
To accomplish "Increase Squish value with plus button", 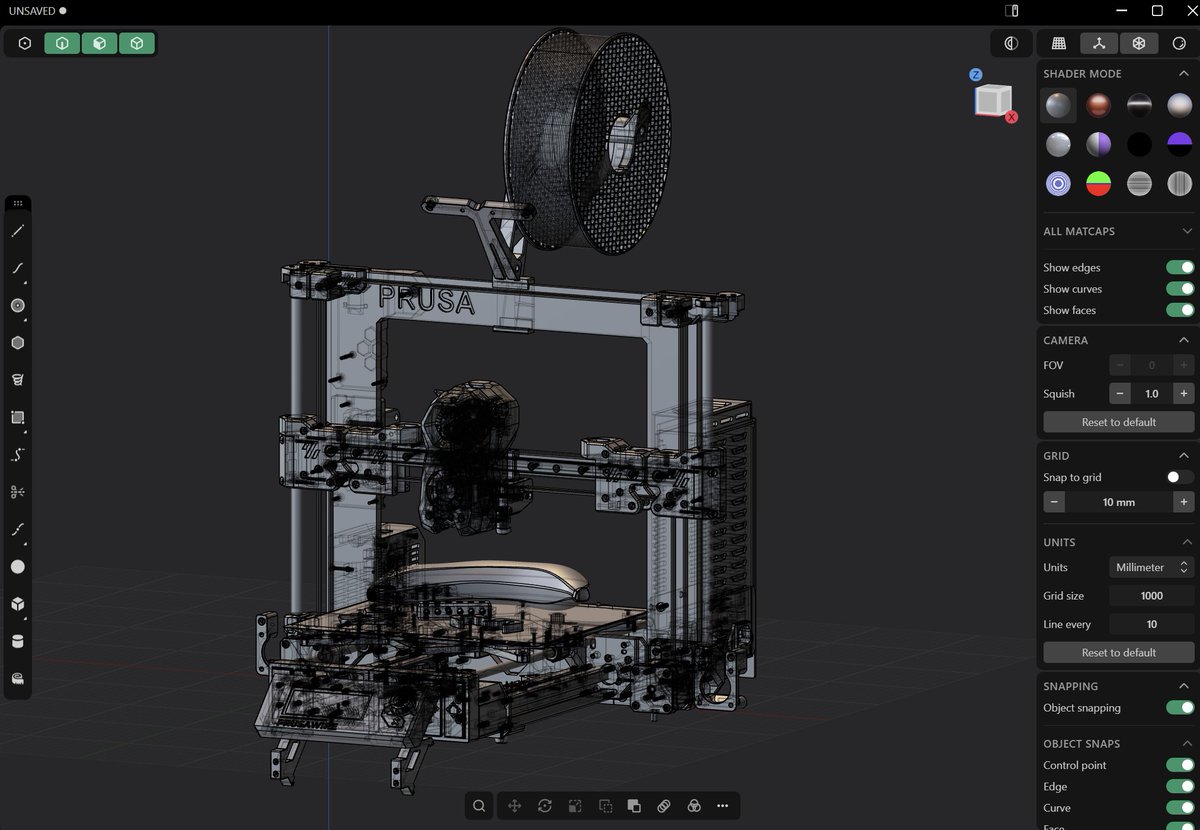I will click(x=1184, y=394).
